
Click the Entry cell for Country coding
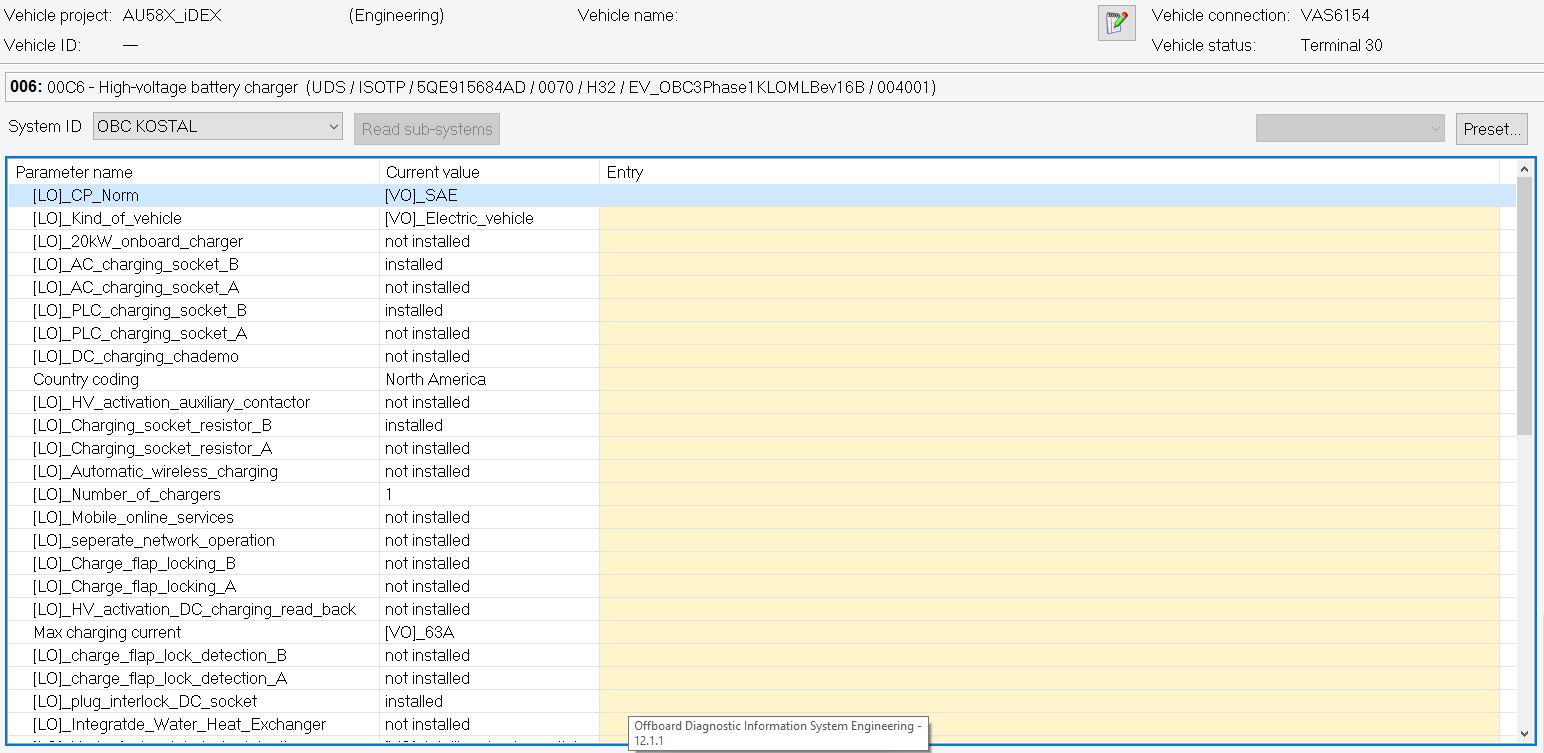[x=1048, y=379]
